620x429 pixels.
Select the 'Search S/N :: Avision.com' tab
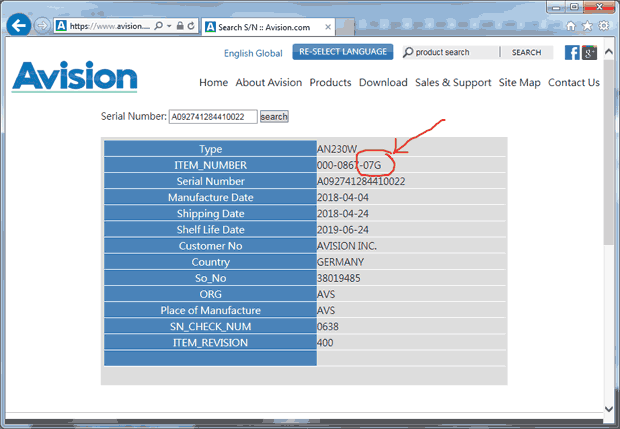click(x=268, y=27)
